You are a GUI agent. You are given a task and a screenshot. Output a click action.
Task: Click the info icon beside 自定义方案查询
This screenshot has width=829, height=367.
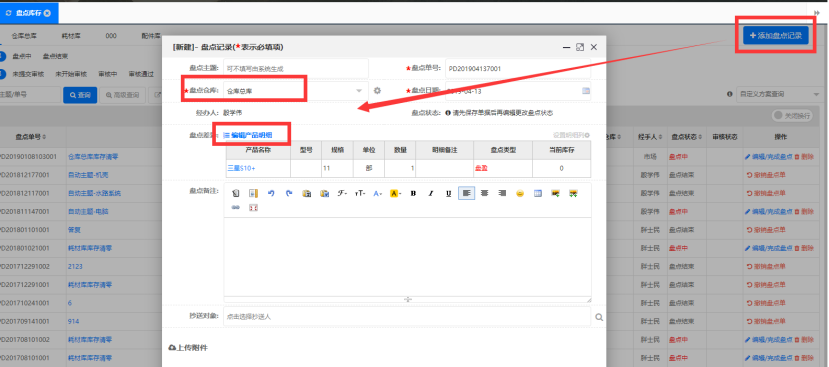tap(730, 94)
